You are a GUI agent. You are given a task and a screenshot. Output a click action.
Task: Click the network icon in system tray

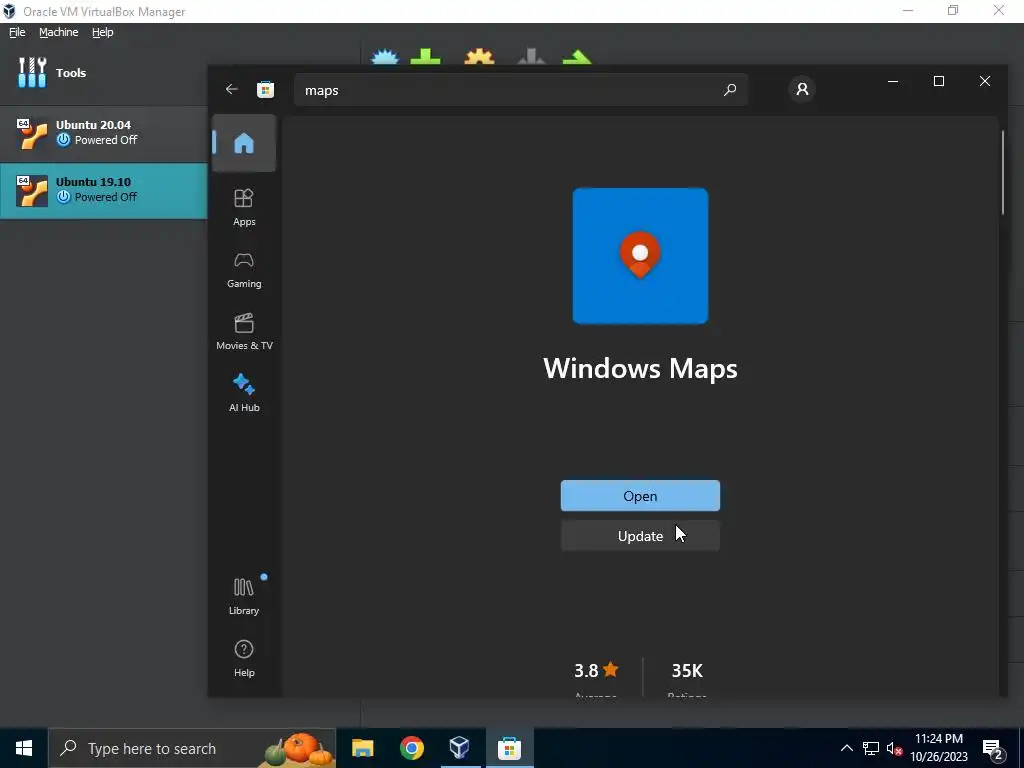[871, 748]
